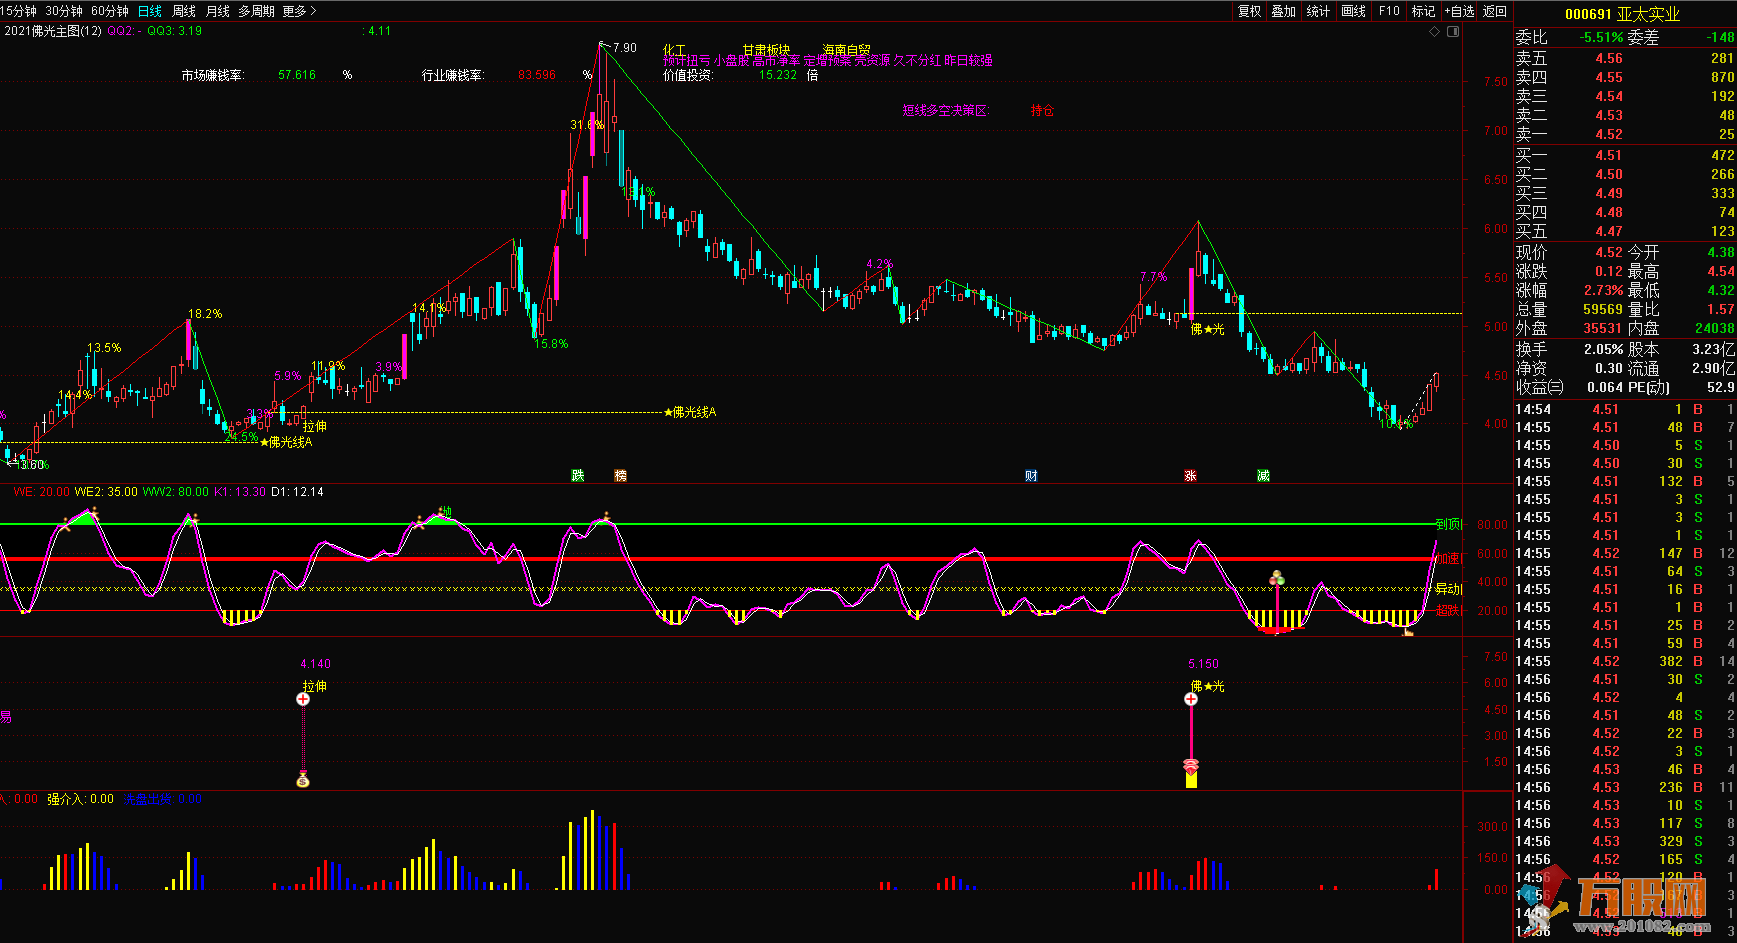Viewport: 1737px width, 943px height.
Task: Expand the 更多 more periods menu
Action: click(x=299, y=11)
